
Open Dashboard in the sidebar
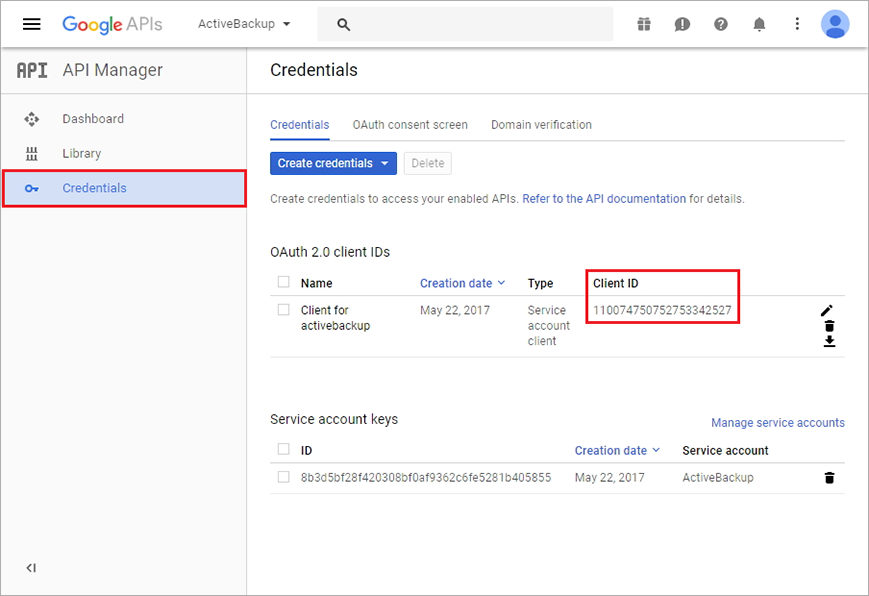tap(93, 119)
